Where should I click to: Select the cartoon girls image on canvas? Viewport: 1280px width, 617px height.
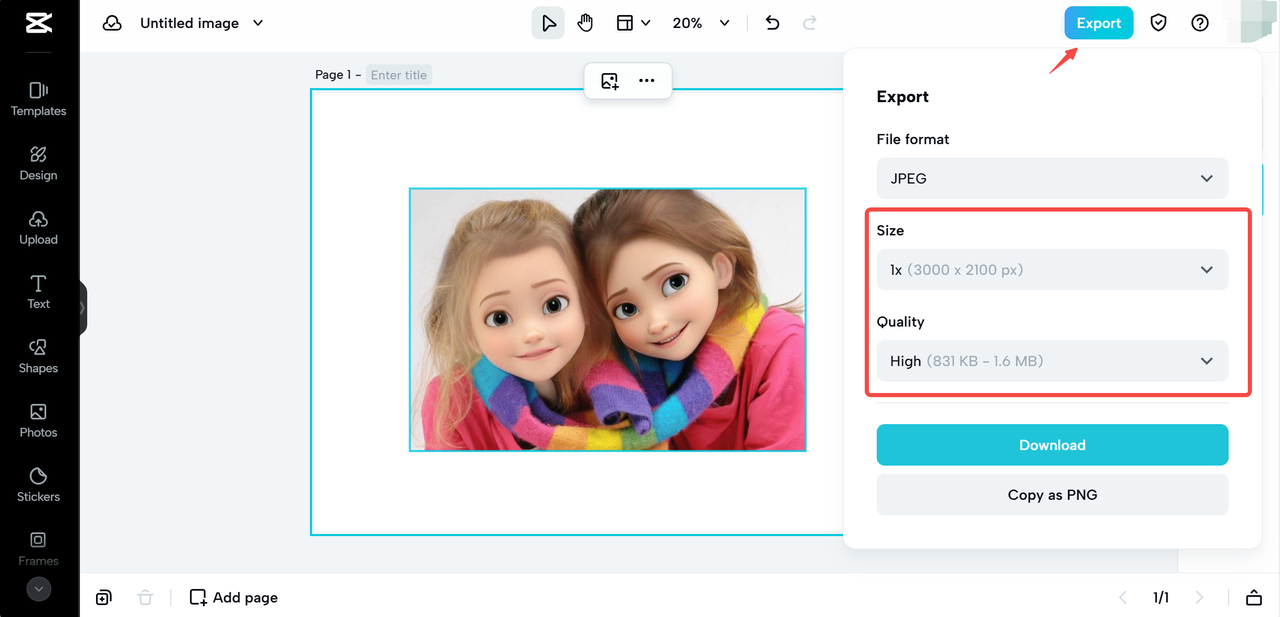point(608,319)
